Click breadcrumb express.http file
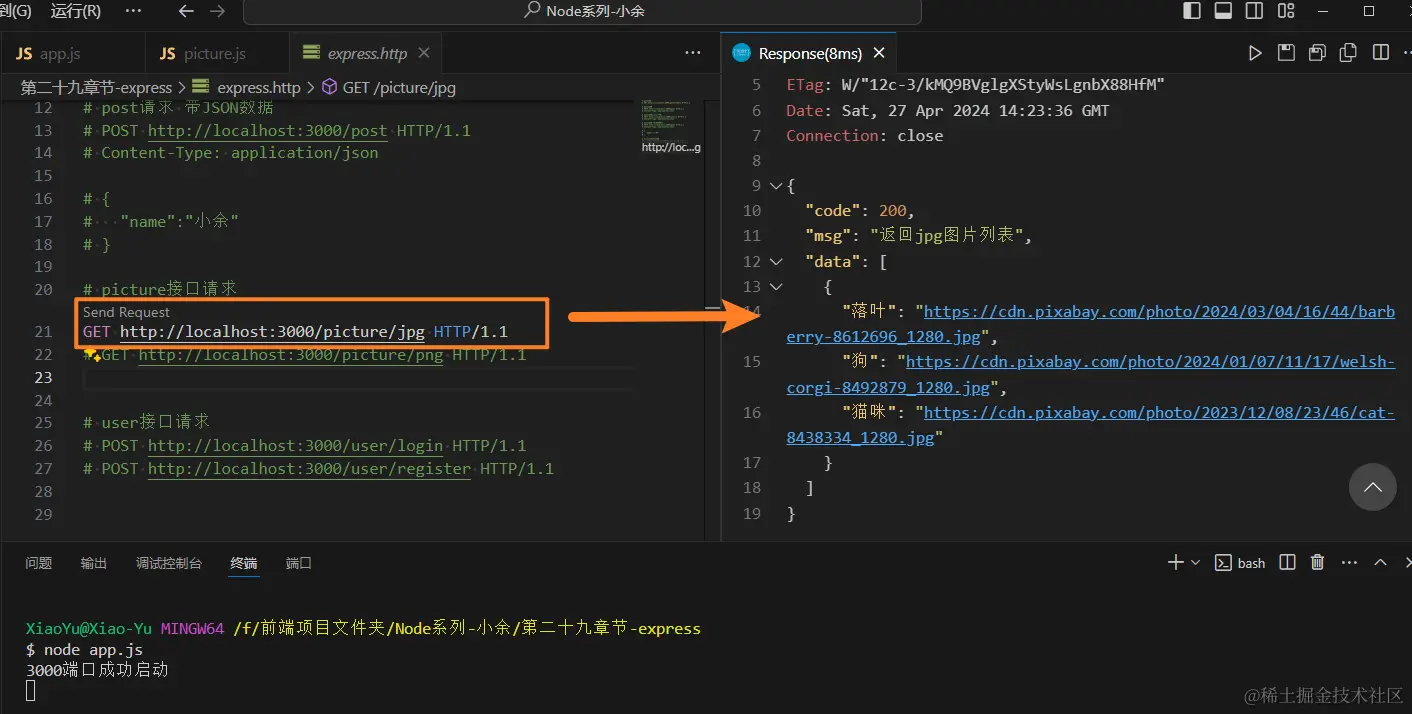 [x=247, y=87]
